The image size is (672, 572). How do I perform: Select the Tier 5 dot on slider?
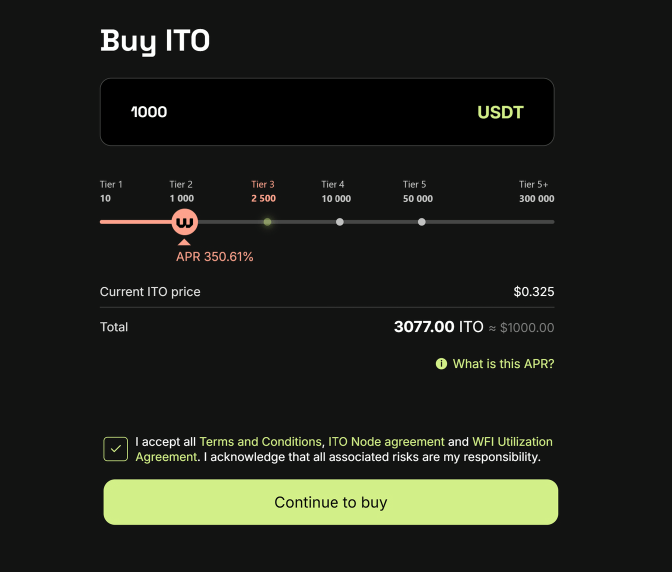click(x=422, y=222)
